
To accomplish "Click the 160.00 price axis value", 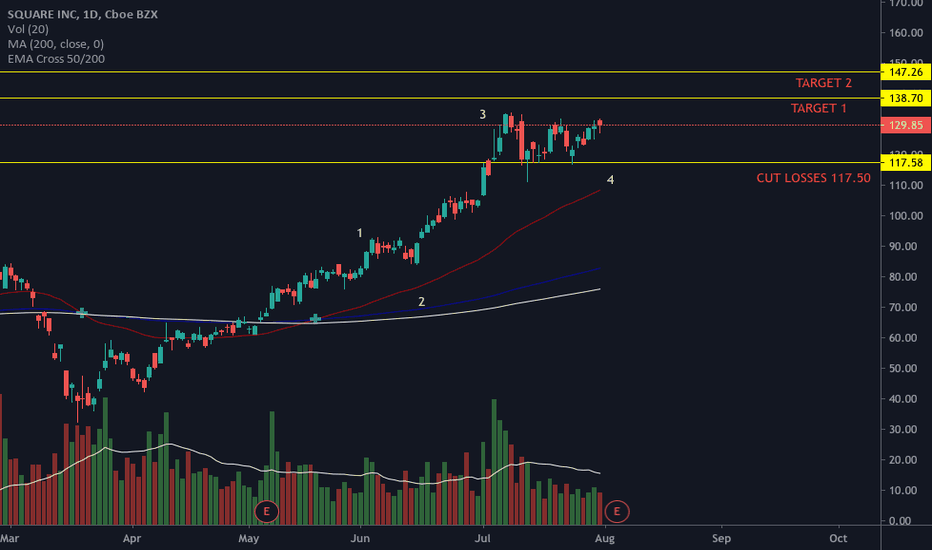I will pos(906,33).
